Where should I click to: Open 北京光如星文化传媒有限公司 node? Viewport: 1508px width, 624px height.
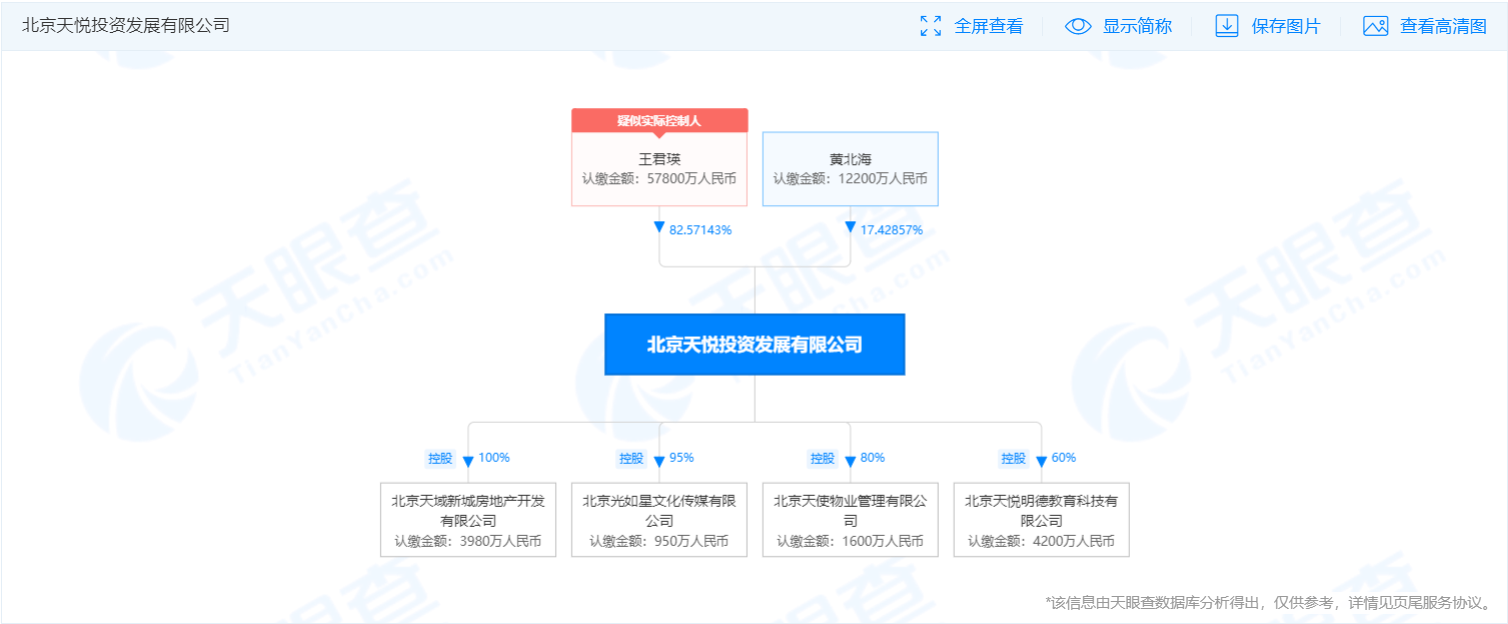(658, 519)
